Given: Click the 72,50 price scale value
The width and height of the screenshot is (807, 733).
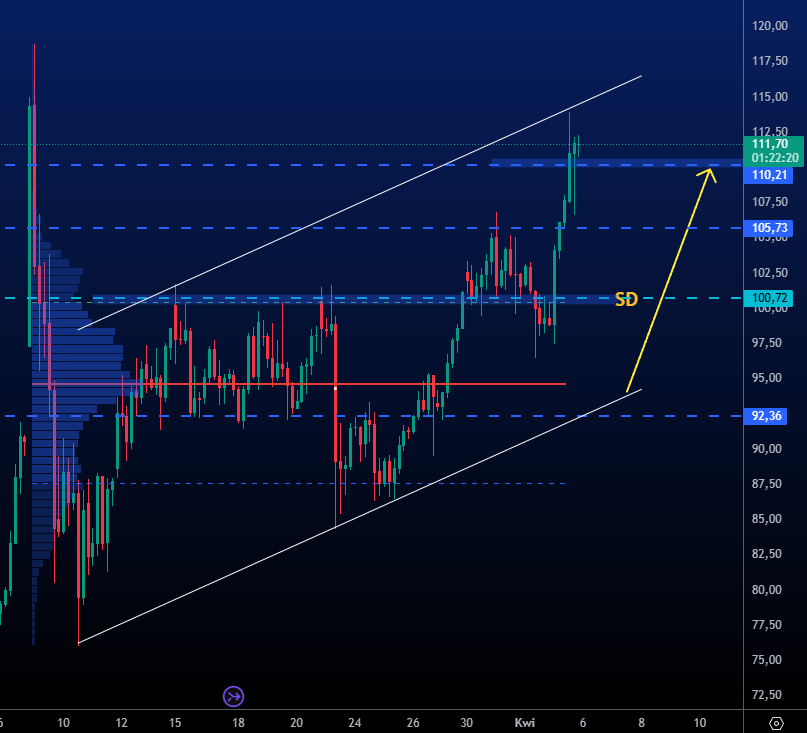Looking at the screenshot, I should click(769, 695).
